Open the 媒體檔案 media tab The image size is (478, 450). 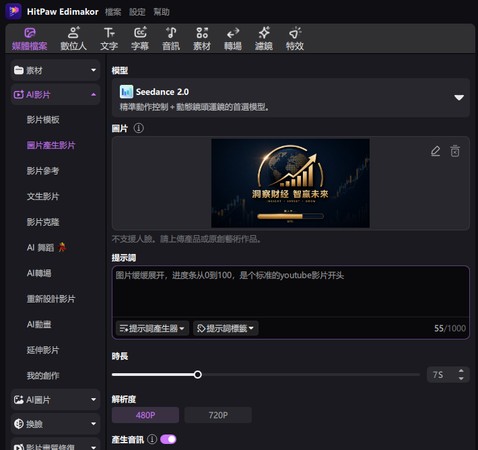pyautogui.click(x=30, y=39)
